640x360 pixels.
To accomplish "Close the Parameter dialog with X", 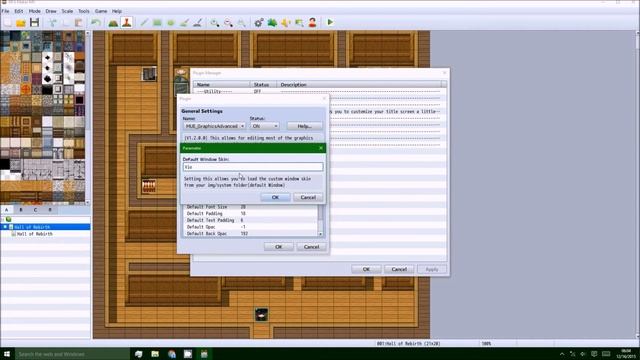I will tap(321, 148).
